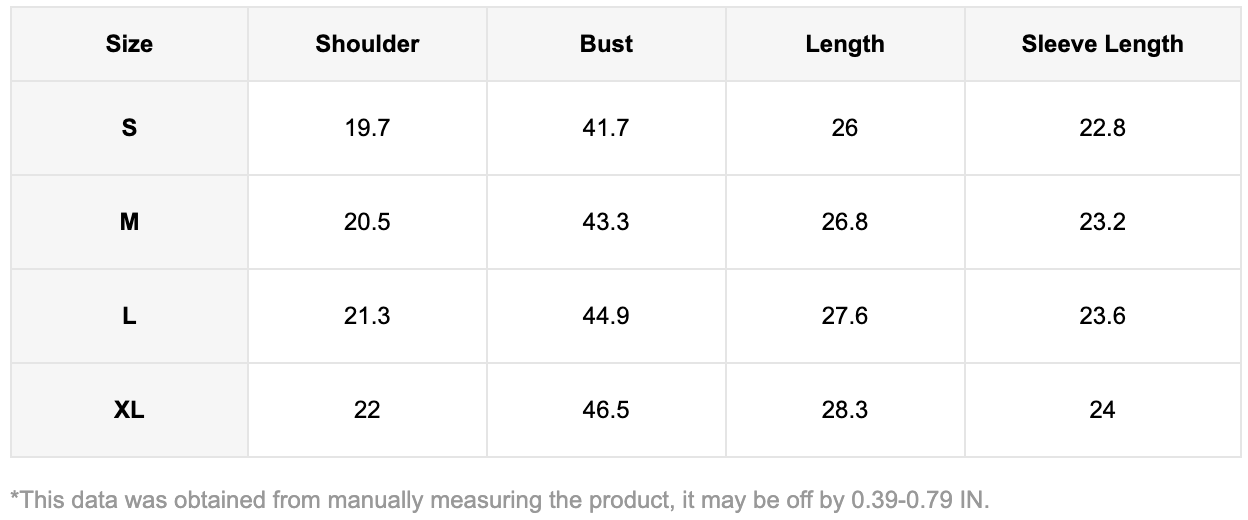Click the manual measurement disclaimer footnote
Screen dimensions: 1248x520
pos(499,498)
